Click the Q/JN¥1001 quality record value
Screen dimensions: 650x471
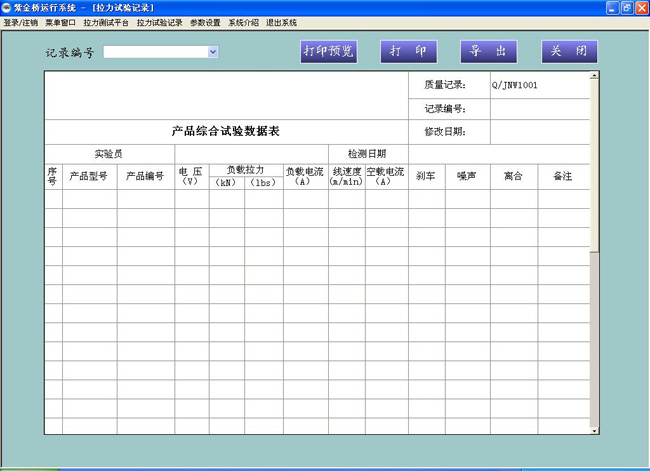pos(514,85)
